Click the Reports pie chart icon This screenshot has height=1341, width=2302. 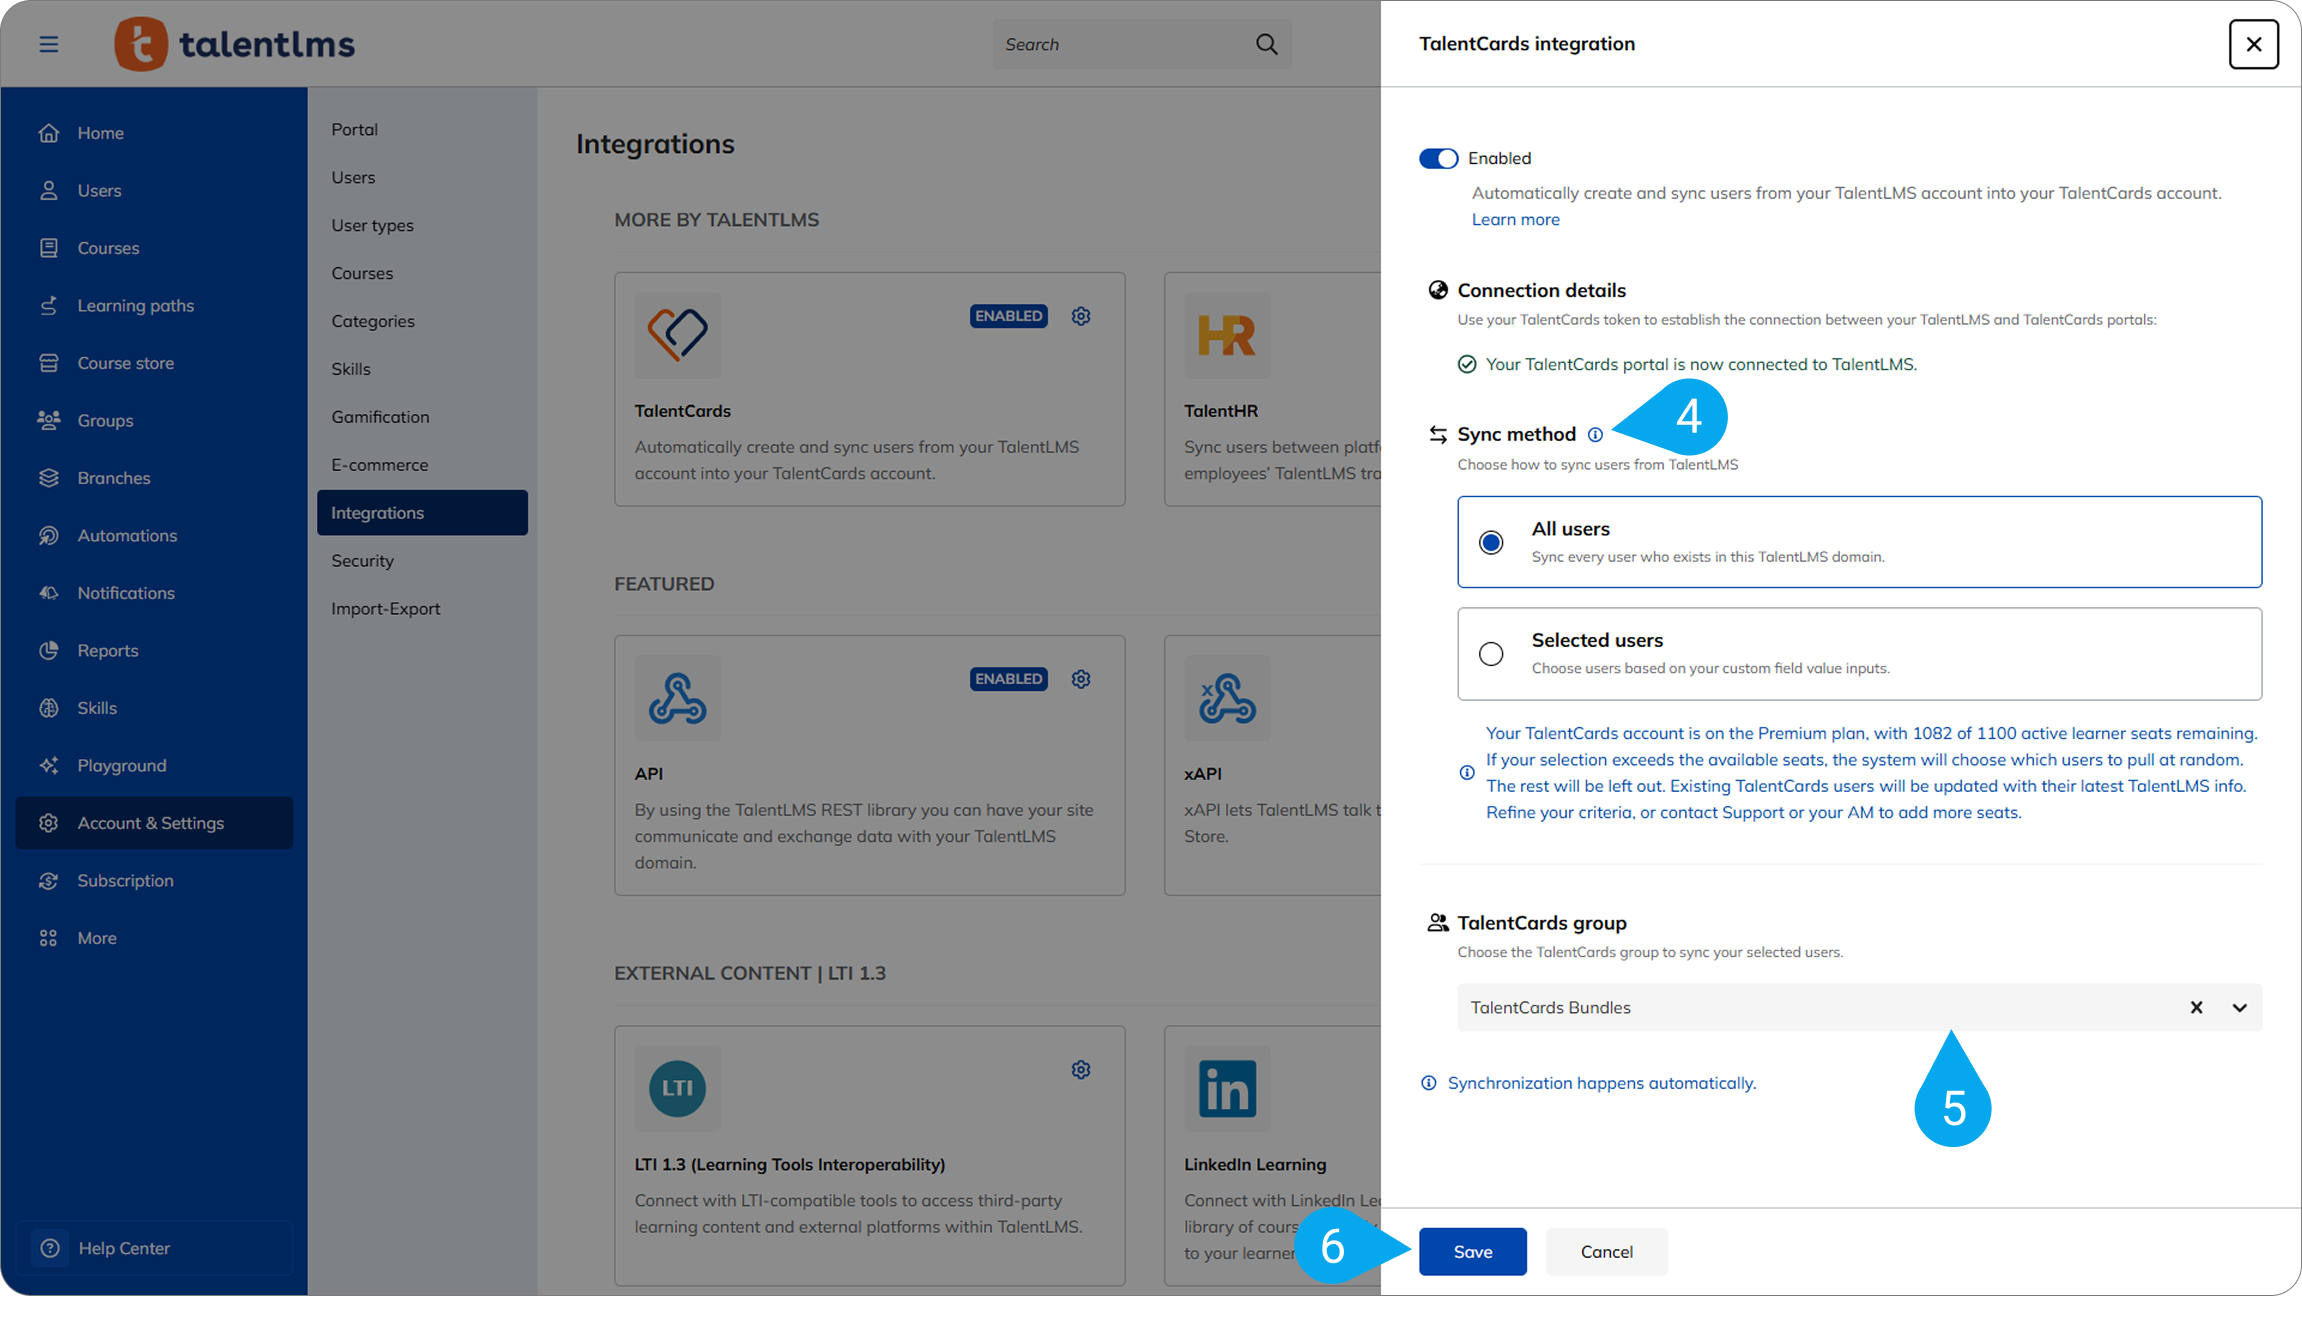(x=49, y=651)
